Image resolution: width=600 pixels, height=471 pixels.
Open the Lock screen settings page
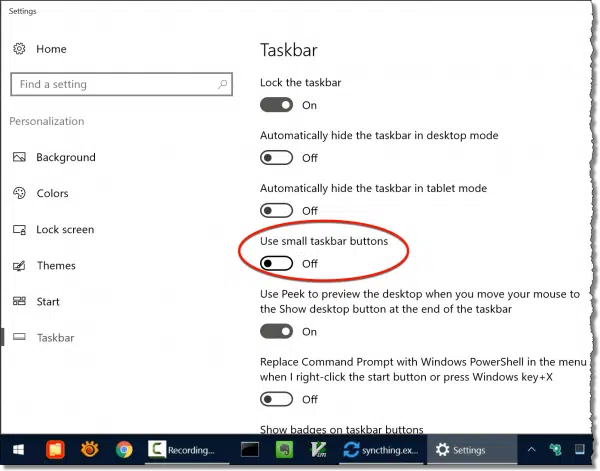coord(65,230)
